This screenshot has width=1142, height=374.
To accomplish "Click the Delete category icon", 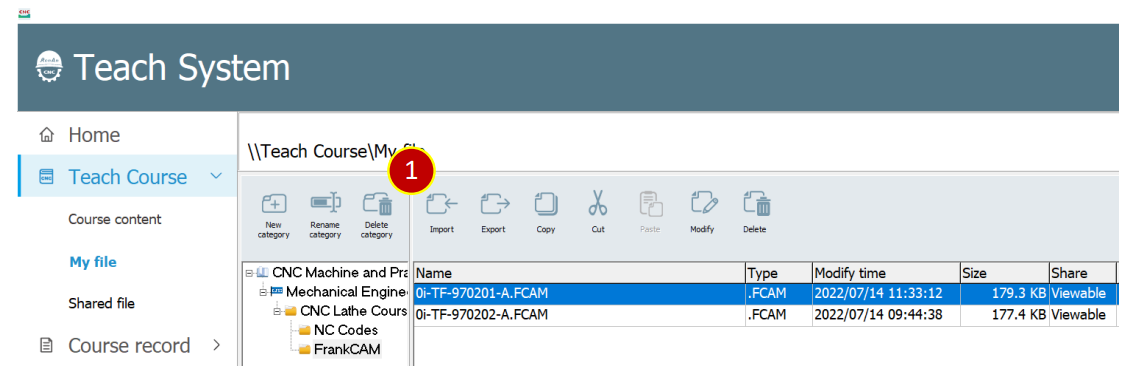I will pyautogui.click(x=378, y=204).
